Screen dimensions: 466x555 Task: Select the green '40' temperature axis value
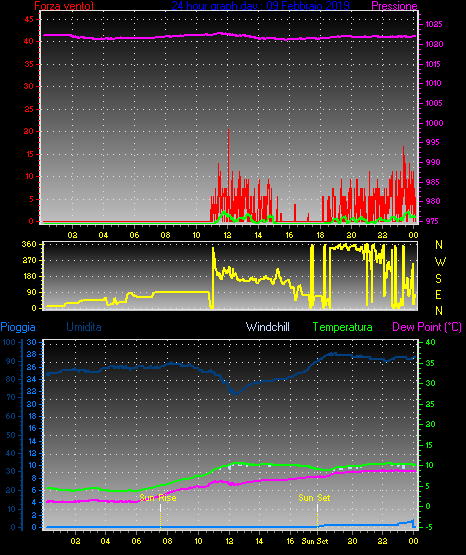point(430,342)
